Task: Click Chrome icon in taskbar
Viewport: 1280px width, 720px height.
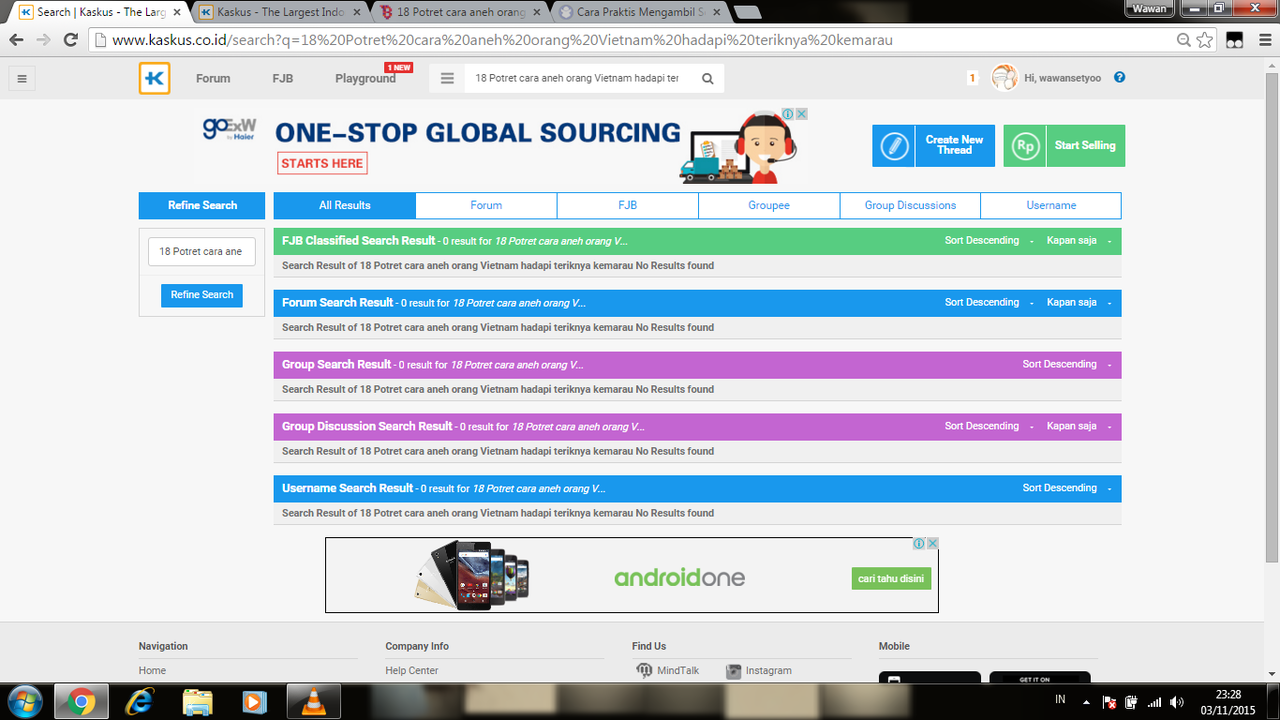Action: click(x=81, y=702)
